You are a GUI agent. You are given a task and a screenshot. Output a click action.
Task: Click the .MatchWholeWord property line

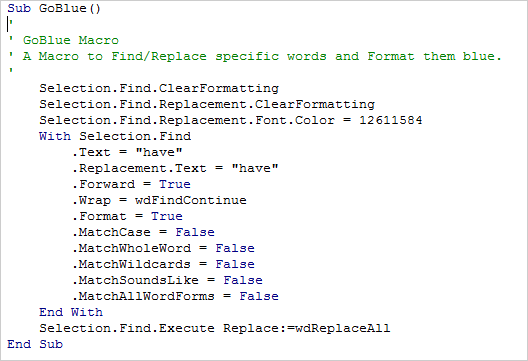pos(163,248)
